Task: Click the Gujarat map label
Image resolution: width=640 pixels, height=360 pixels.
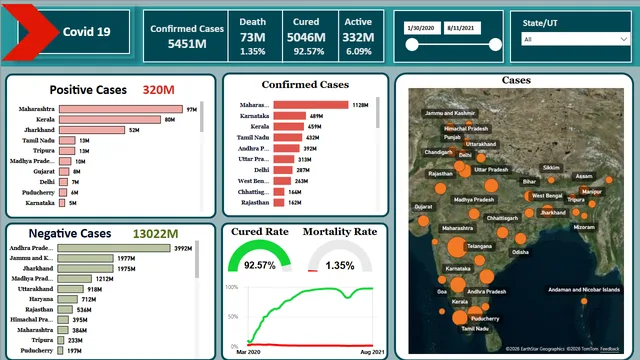Action: [423, 207]
